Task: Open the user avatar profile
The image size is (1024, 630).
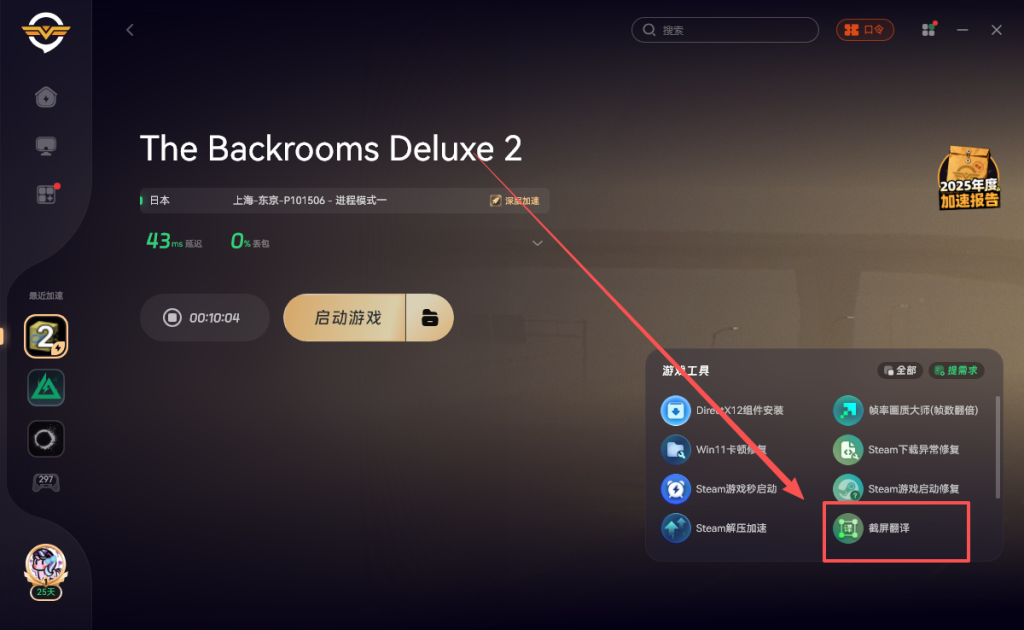Action: coord(46,566)
